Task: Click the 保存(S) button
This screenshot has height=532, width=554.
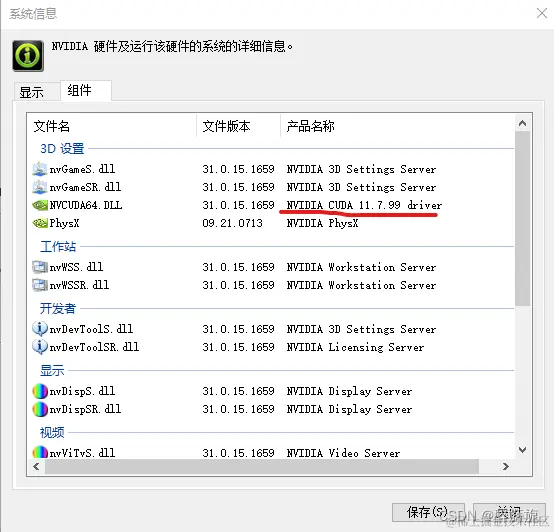Action: point(428,512)
